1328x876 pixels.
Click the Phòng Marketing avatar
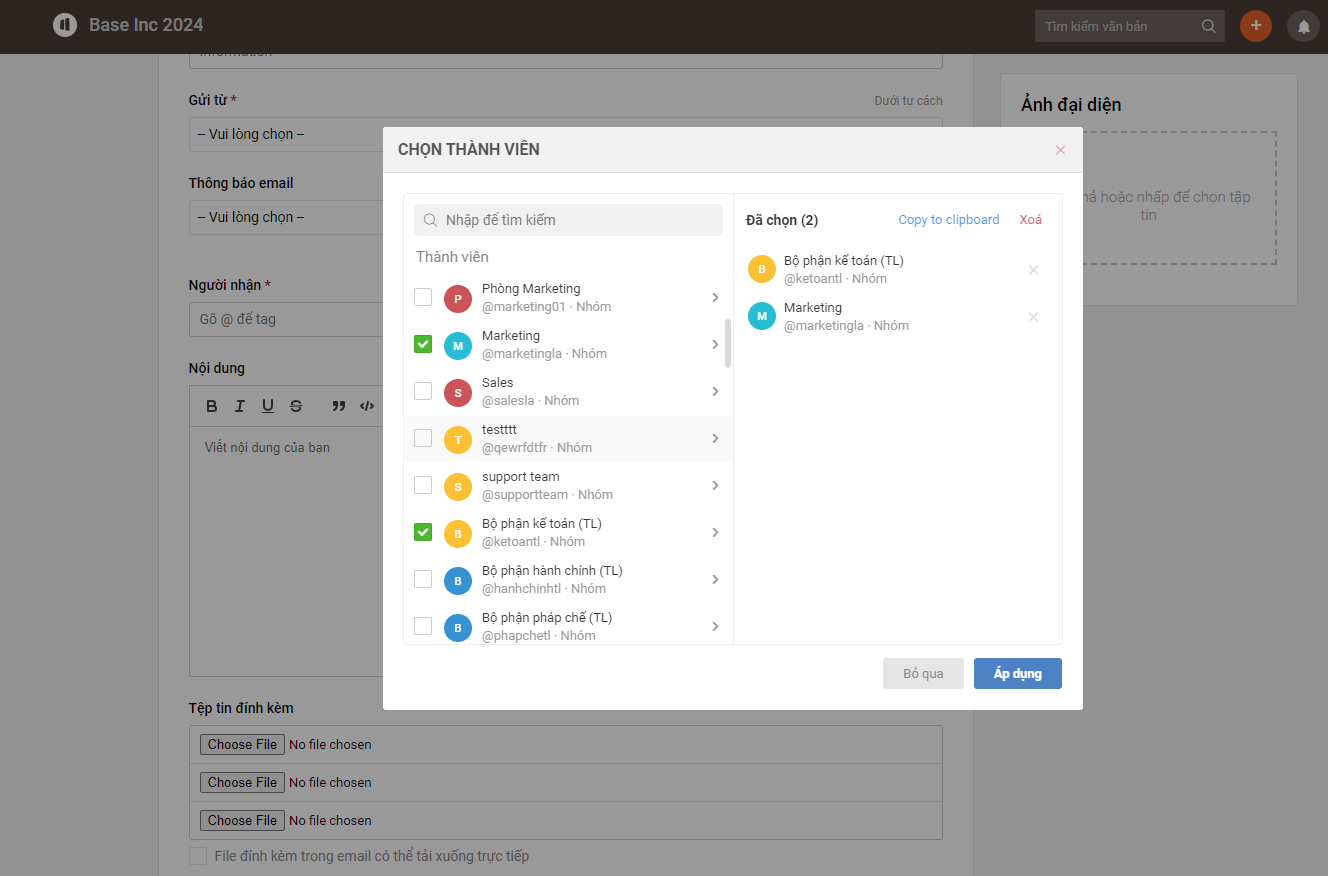pyautogui.click(x=458, y=298)
